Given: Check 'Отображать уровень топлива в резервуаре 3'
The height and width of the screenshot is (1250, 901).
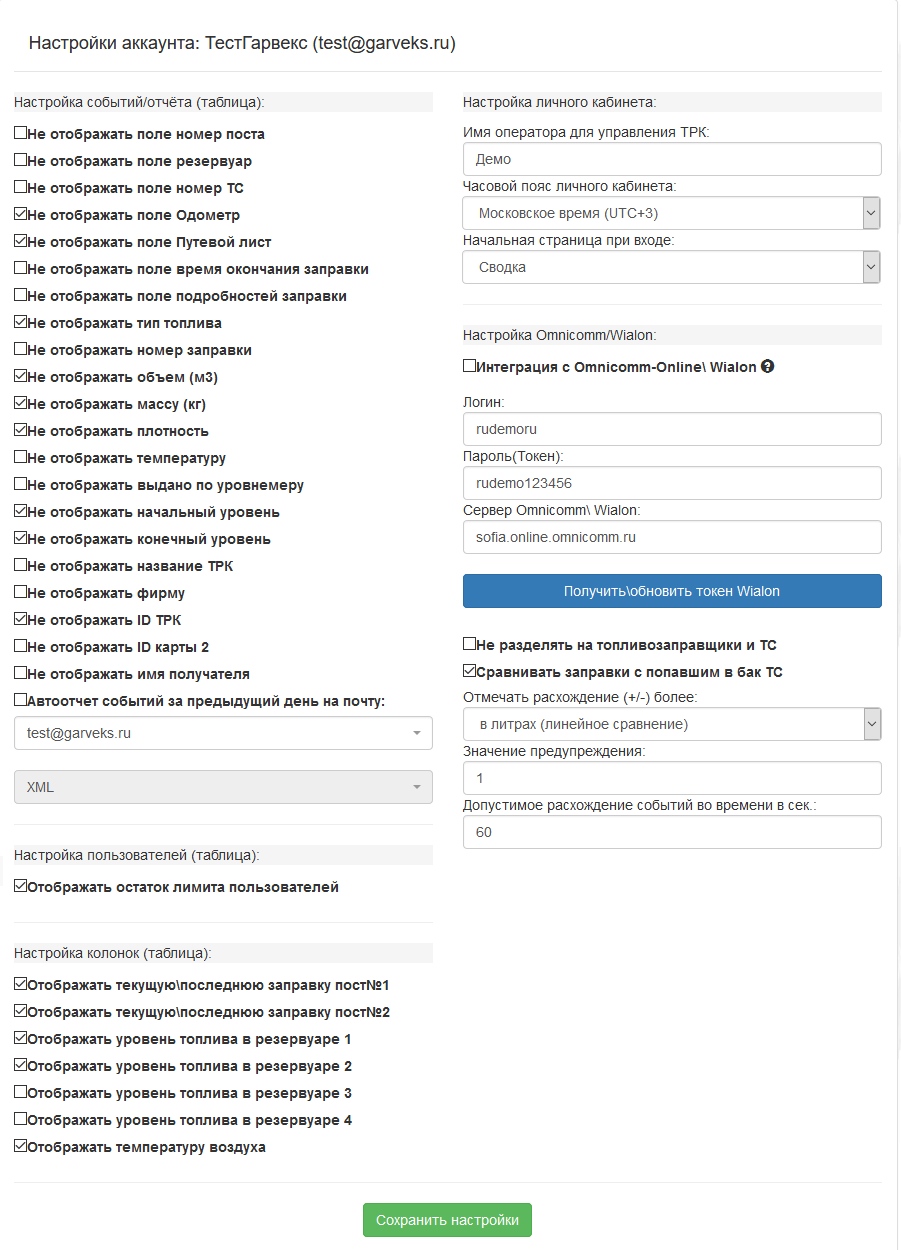Looking at the screenshot, I should 21,1092.
